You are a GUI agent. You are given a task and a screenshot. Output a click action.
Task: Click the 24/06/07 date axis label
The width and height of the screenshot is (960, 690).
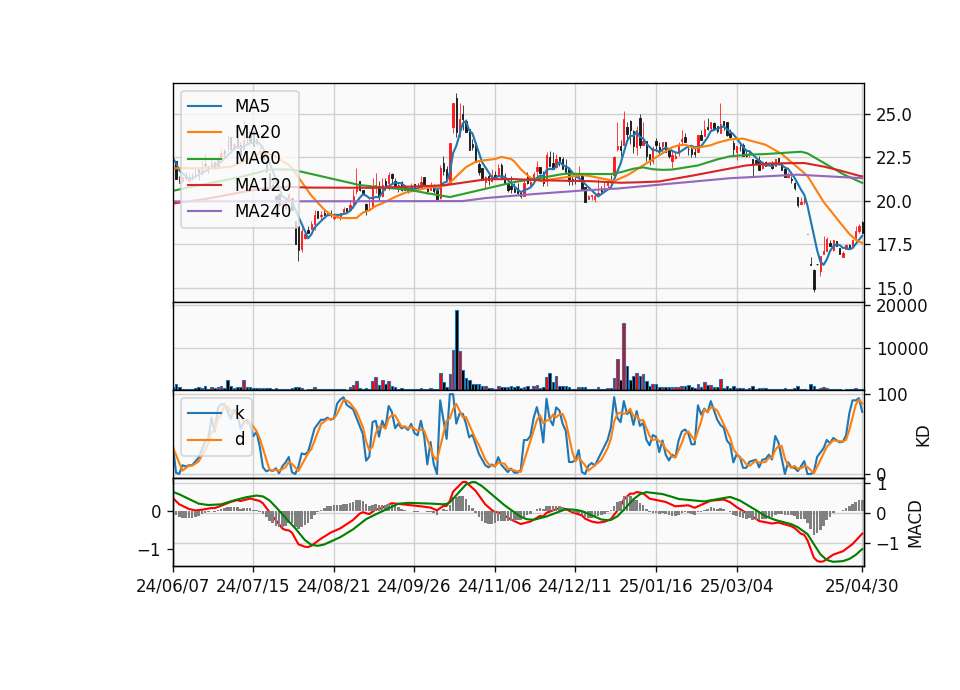[173, 586]
